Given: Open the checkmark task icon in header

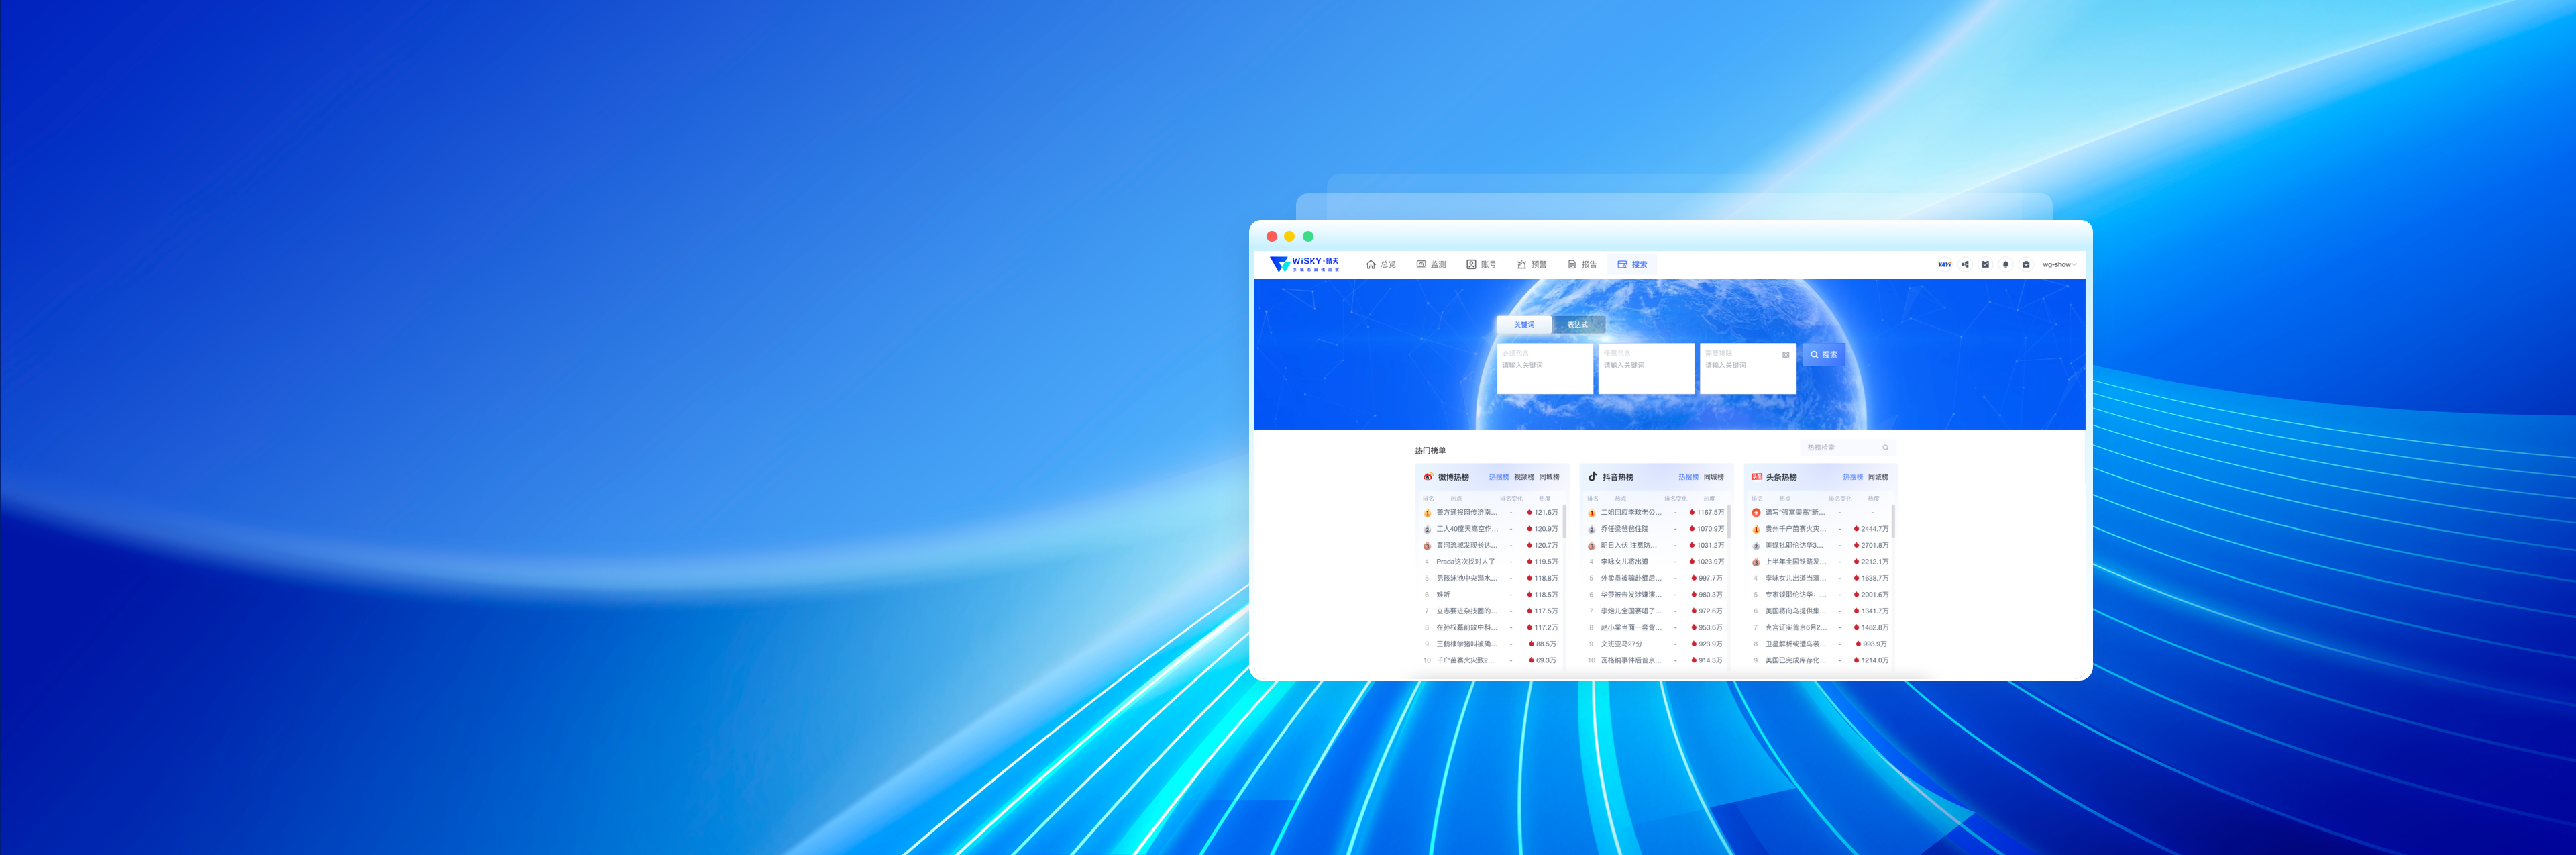Looking at the screenshot, I should 1985,265.
